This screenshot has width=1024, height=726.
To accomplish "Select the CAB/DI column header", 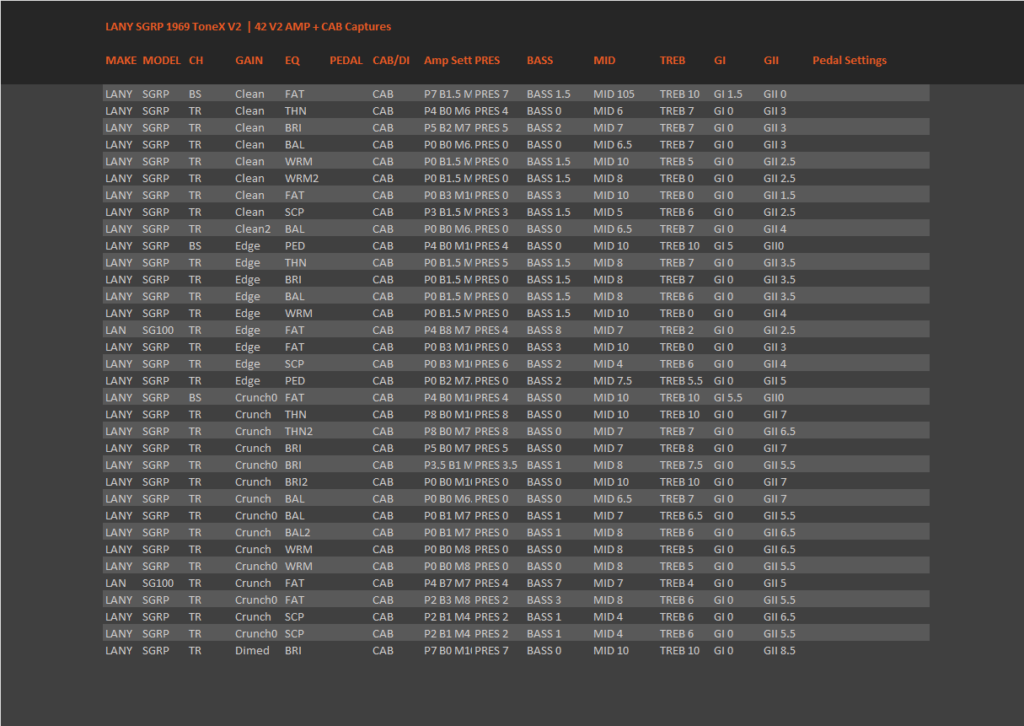I will click(x=391, y=60).
